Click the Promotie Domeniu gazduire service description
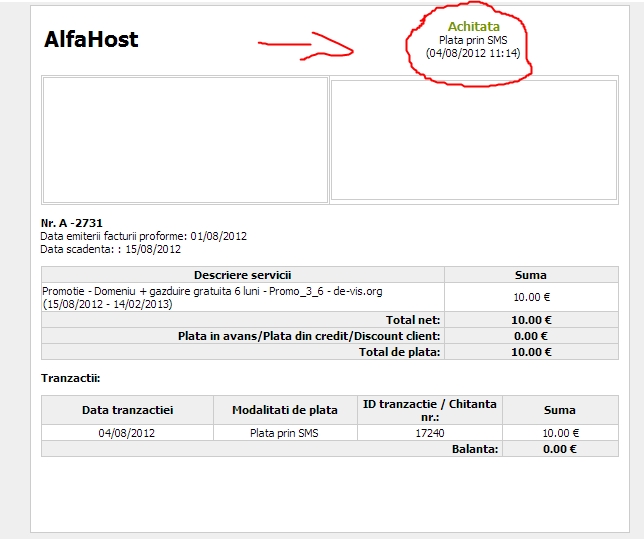The width and height of the screenshot is (644, 539). pyautogui.click(x=212, y=297)
